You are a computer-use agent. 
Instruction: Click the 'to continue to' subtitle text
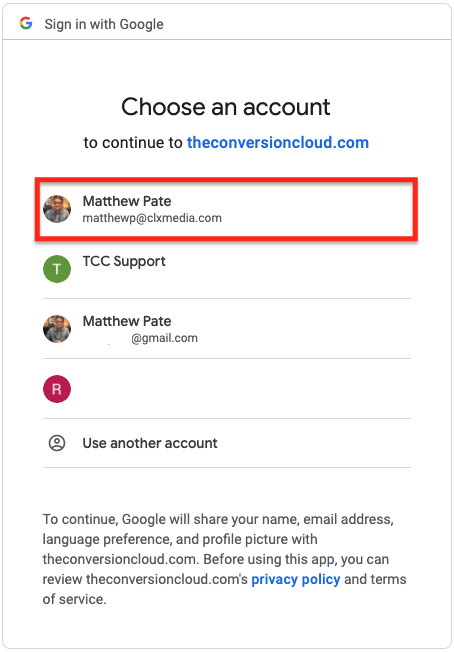(133, 143)
